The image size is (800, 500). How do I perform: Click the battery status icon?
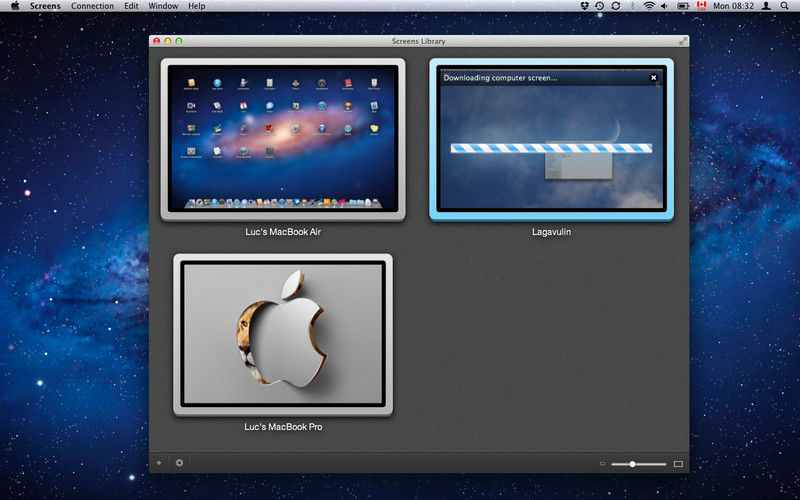[683, 6]
